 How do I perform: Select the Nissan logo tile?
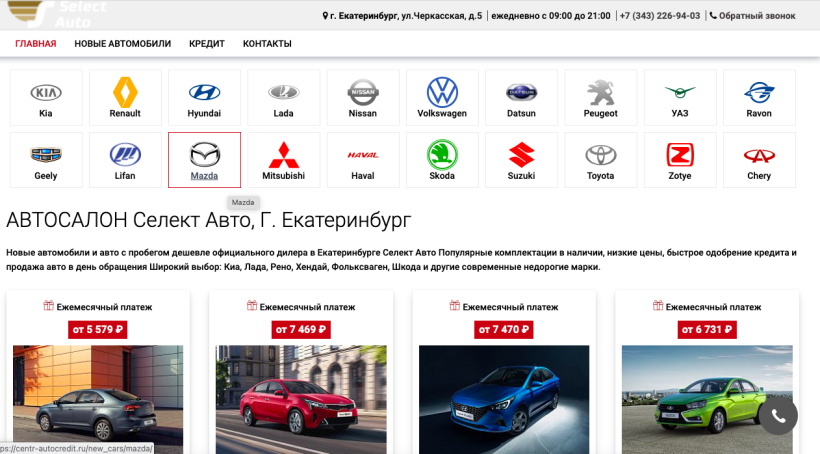(363, 98)
